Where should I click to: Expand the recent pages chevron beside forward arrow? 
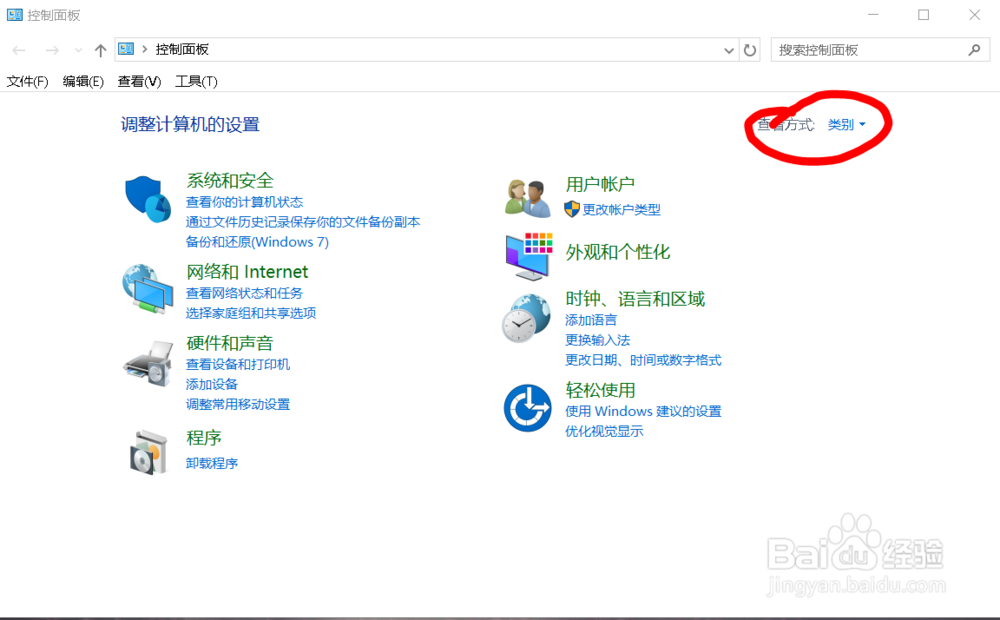coord(77,49)
